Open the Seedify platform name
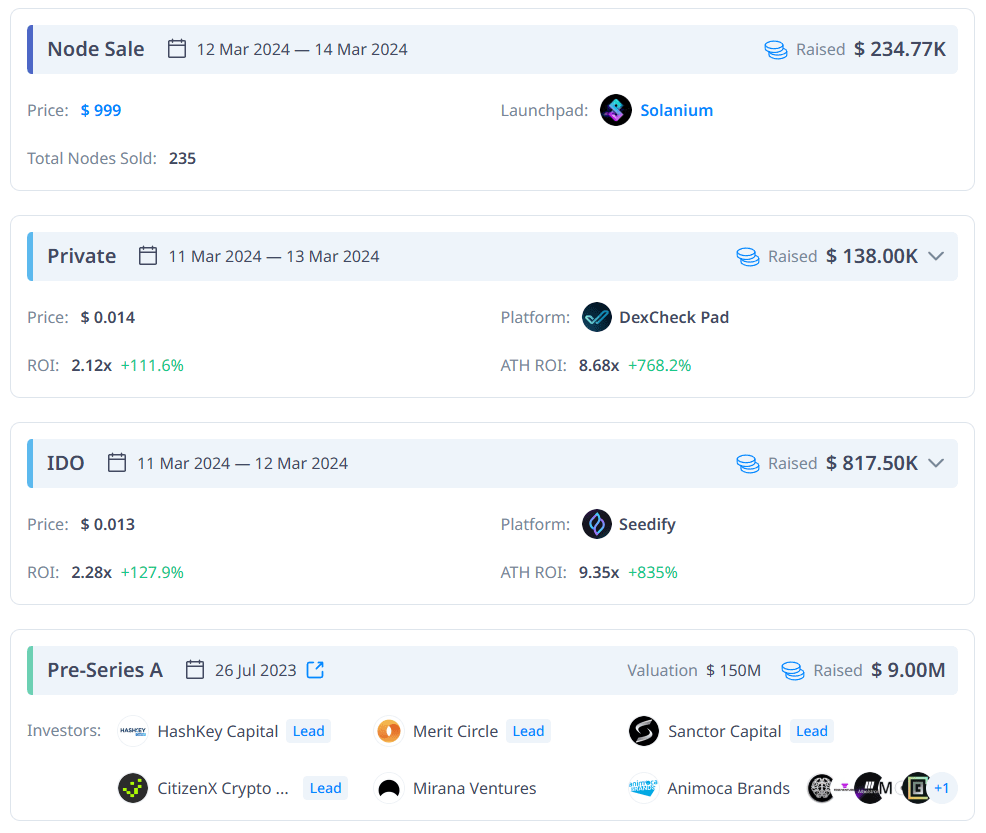This screenshot has width=986, height=833. coord(647,524)
